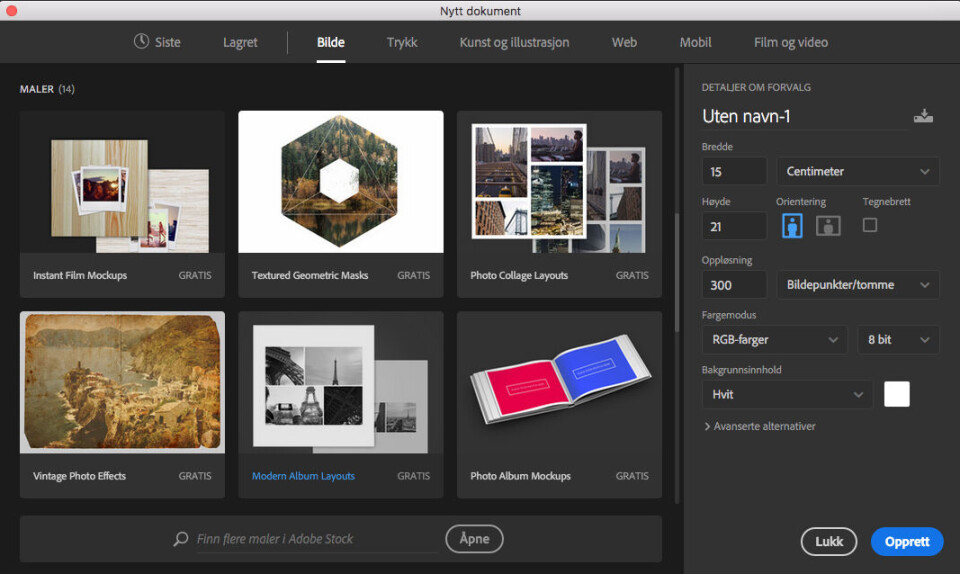Switch to the Web tab
This screenshot has width=960, height=574.
(624, 42)
